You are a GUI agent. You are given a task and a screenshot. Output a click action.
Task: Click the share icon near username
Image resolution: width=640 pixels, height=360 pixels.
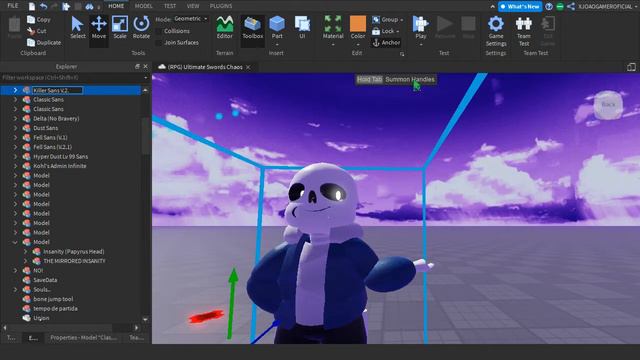(x=571, y=6)
